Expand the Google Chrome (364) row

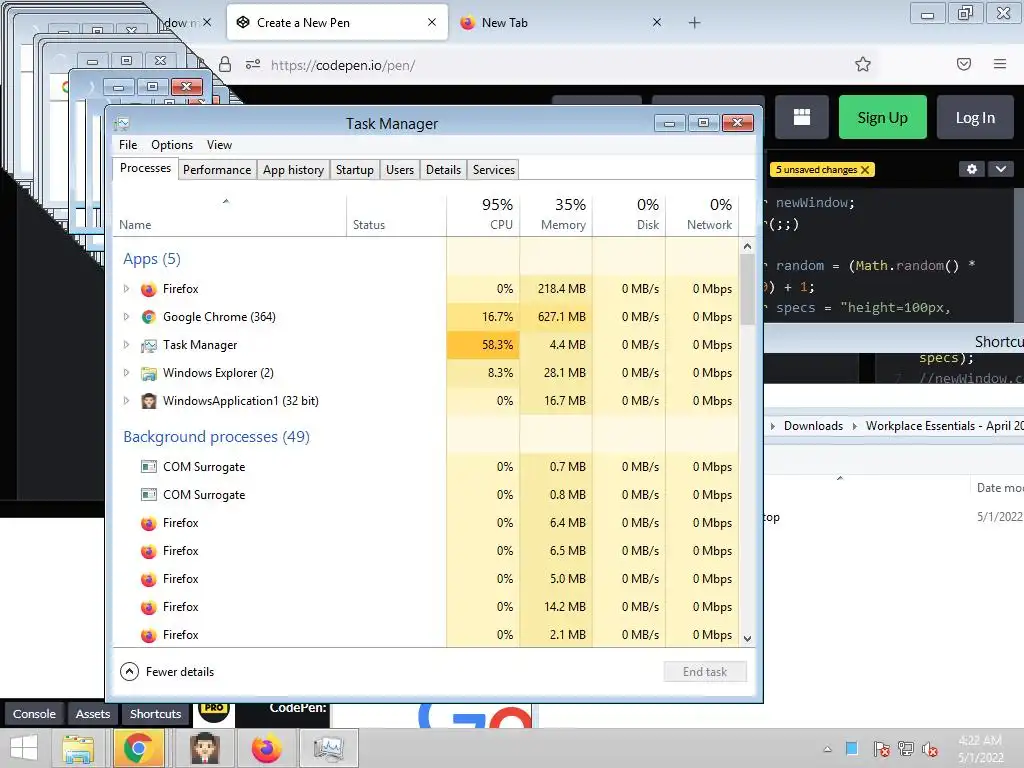[x=127, y=317]
